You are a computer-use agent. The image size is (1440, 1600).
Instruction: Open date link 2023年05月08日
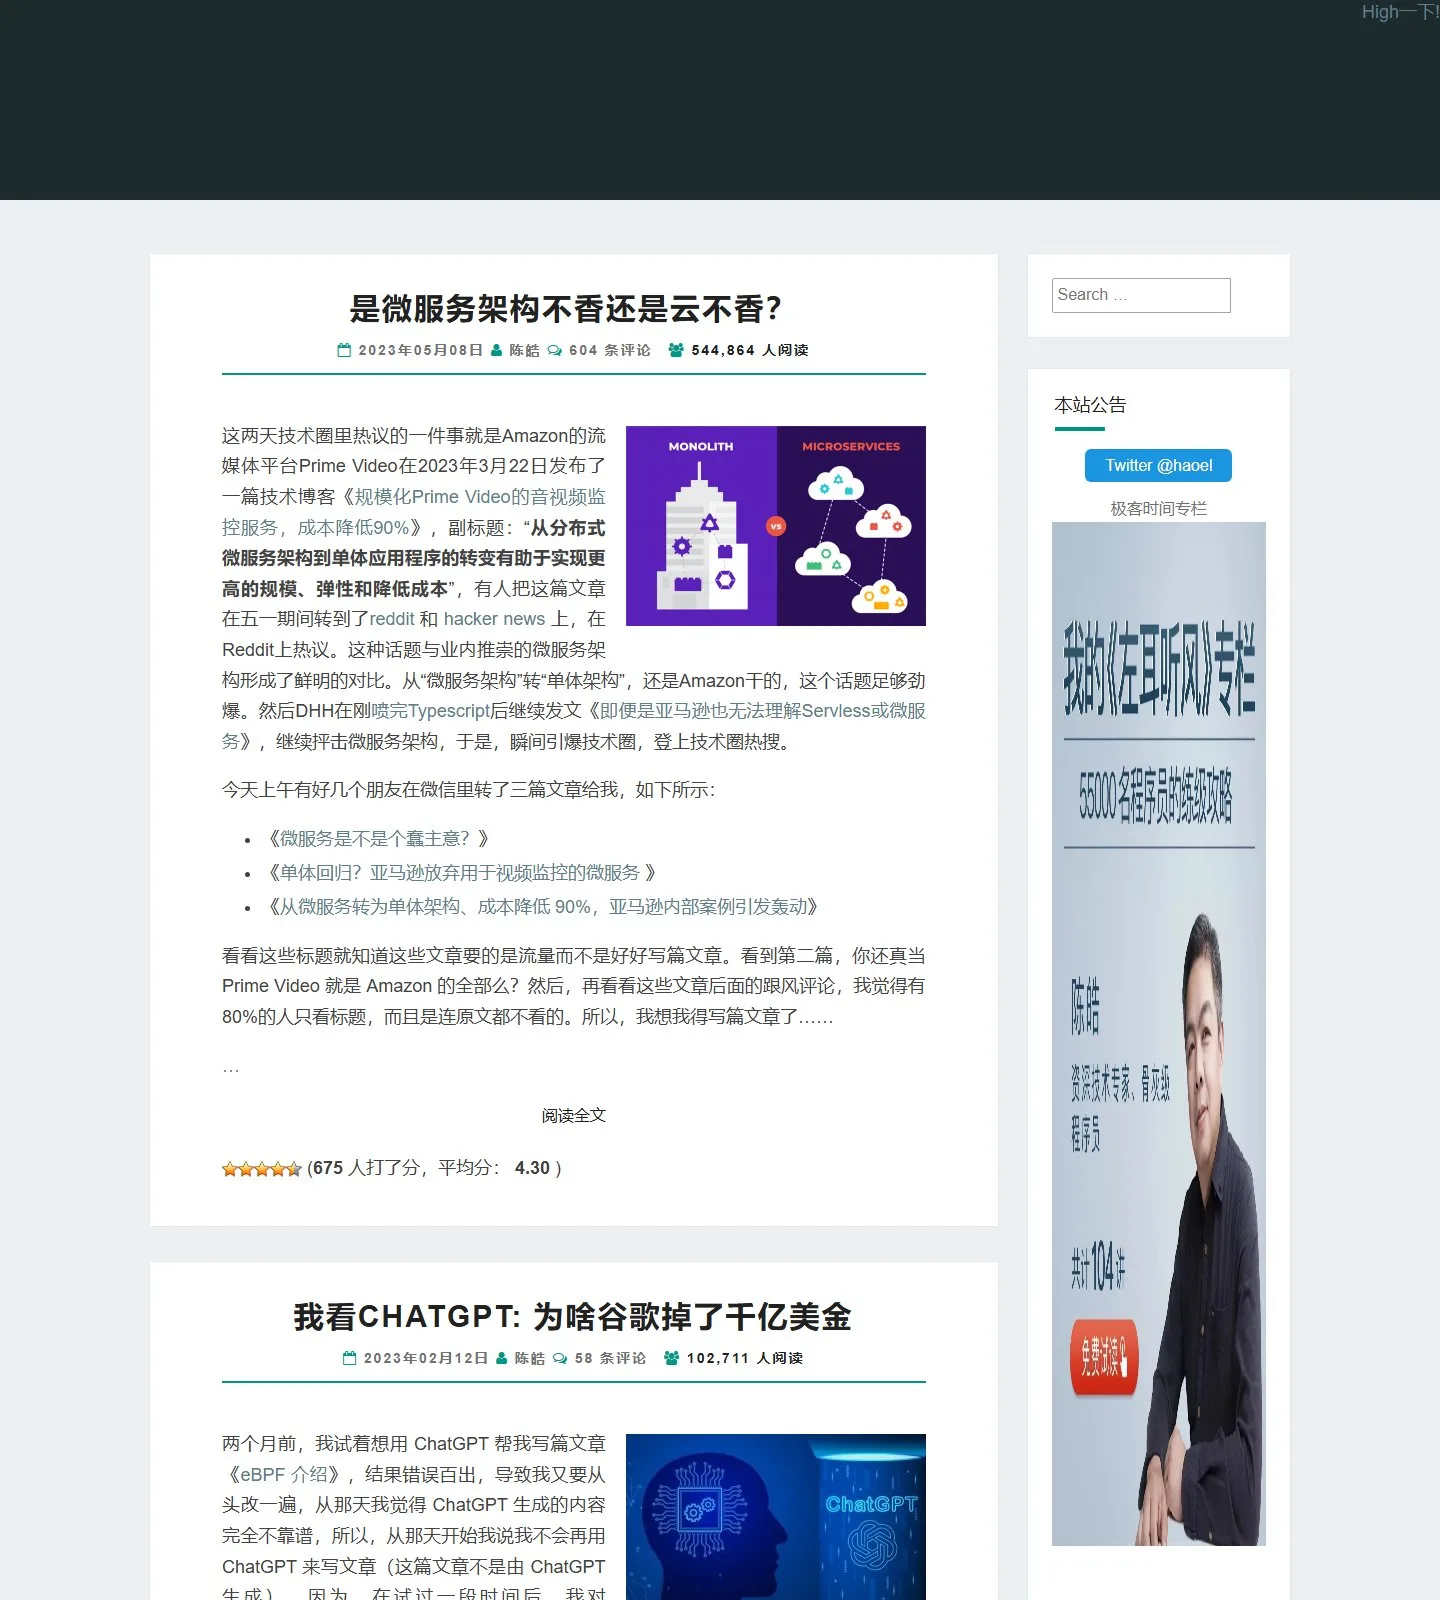421,350
